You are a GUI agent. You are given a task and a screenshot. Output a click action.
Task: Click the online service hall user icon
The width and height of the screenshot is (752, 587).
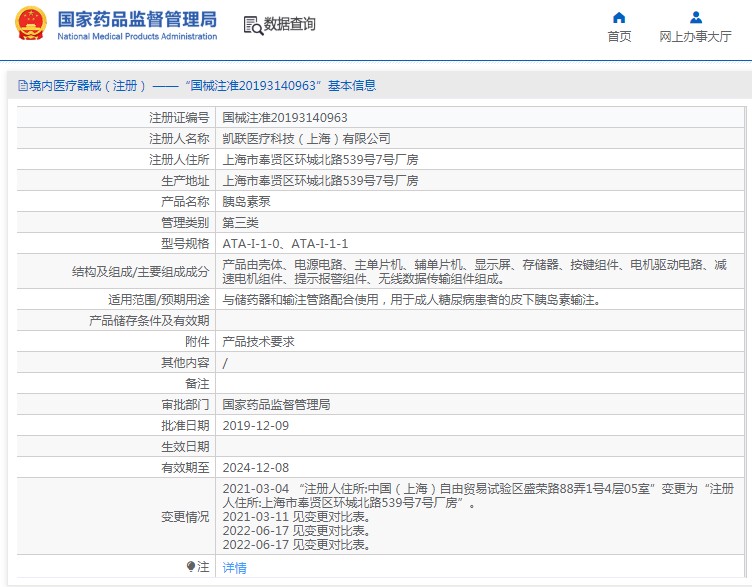pos(696,18)
